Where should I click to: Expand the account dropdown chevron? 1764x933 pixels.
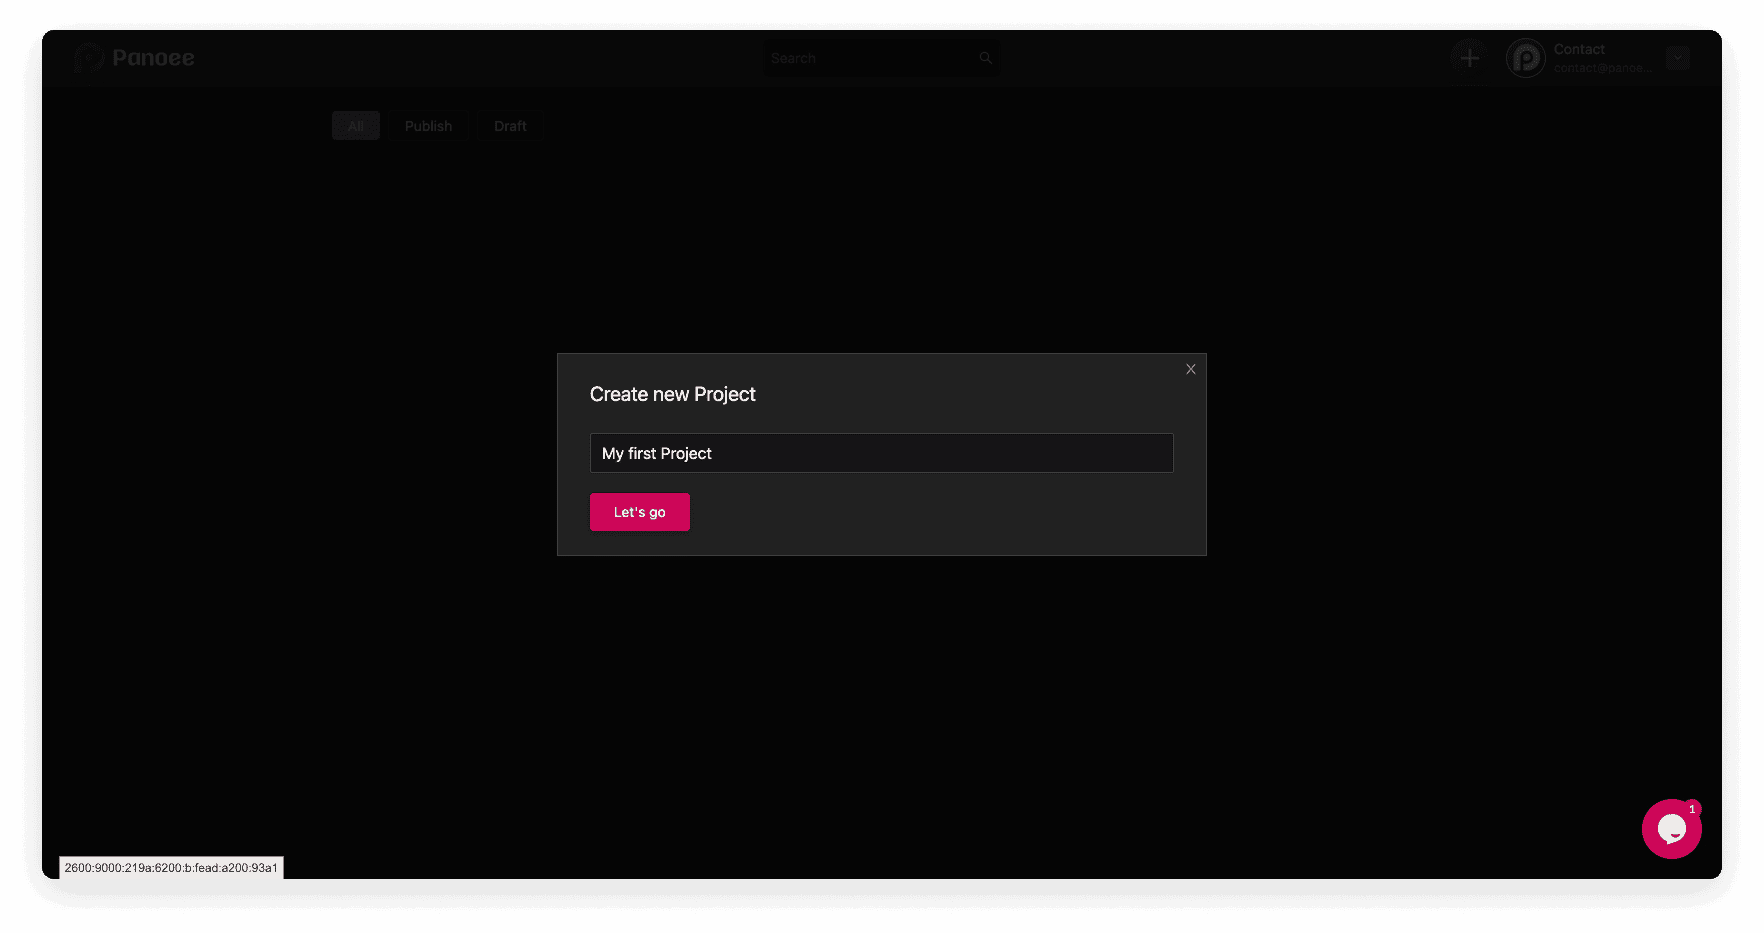1677,57
